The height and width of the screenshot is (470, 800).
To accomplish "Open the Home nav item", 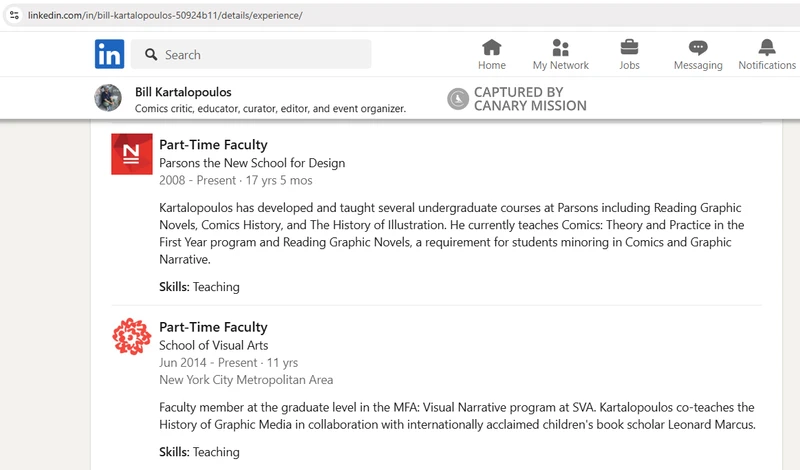I will click(x=492, y=55).
